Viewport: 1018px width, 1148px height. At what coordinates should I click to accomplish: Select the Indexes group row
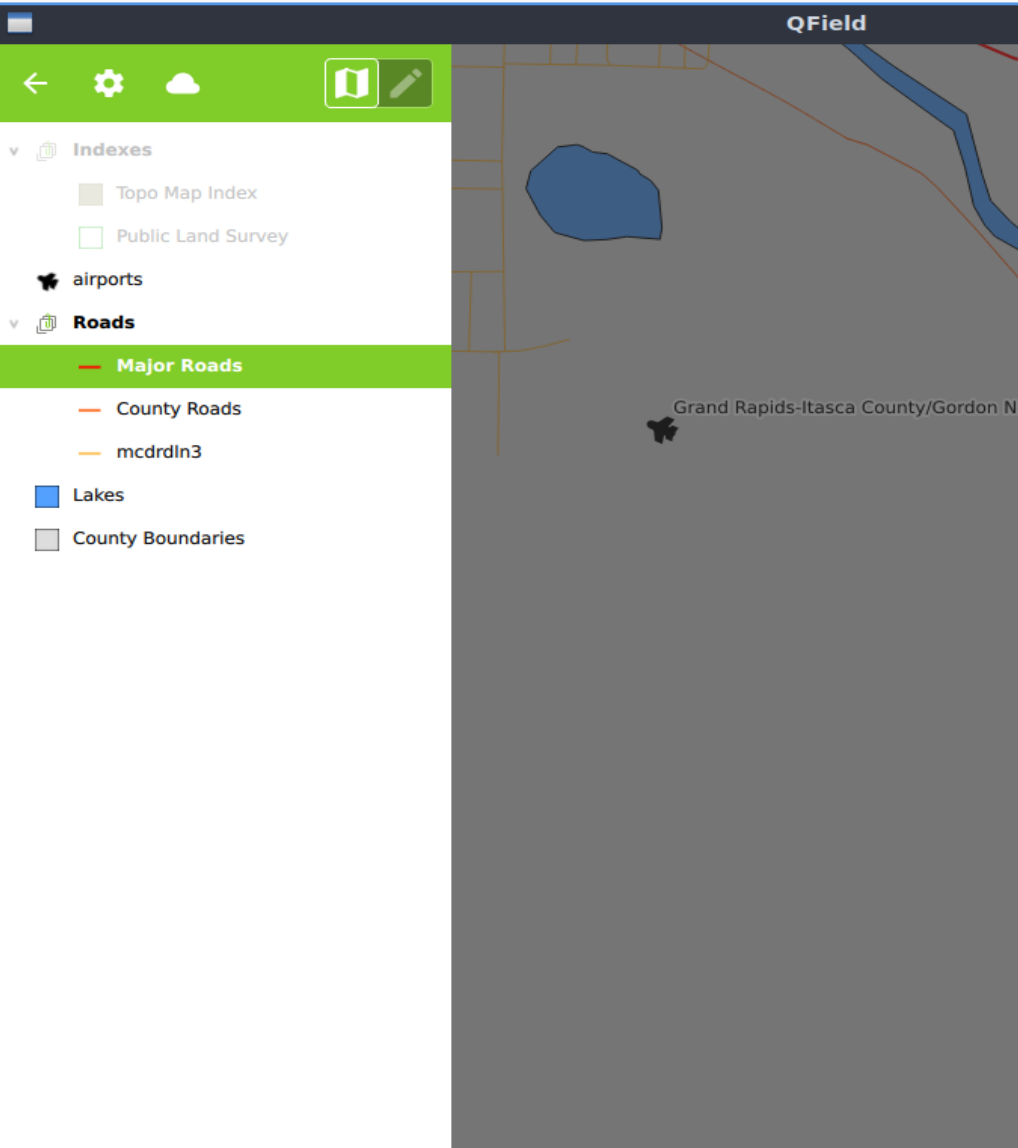[x=226, y=150]
